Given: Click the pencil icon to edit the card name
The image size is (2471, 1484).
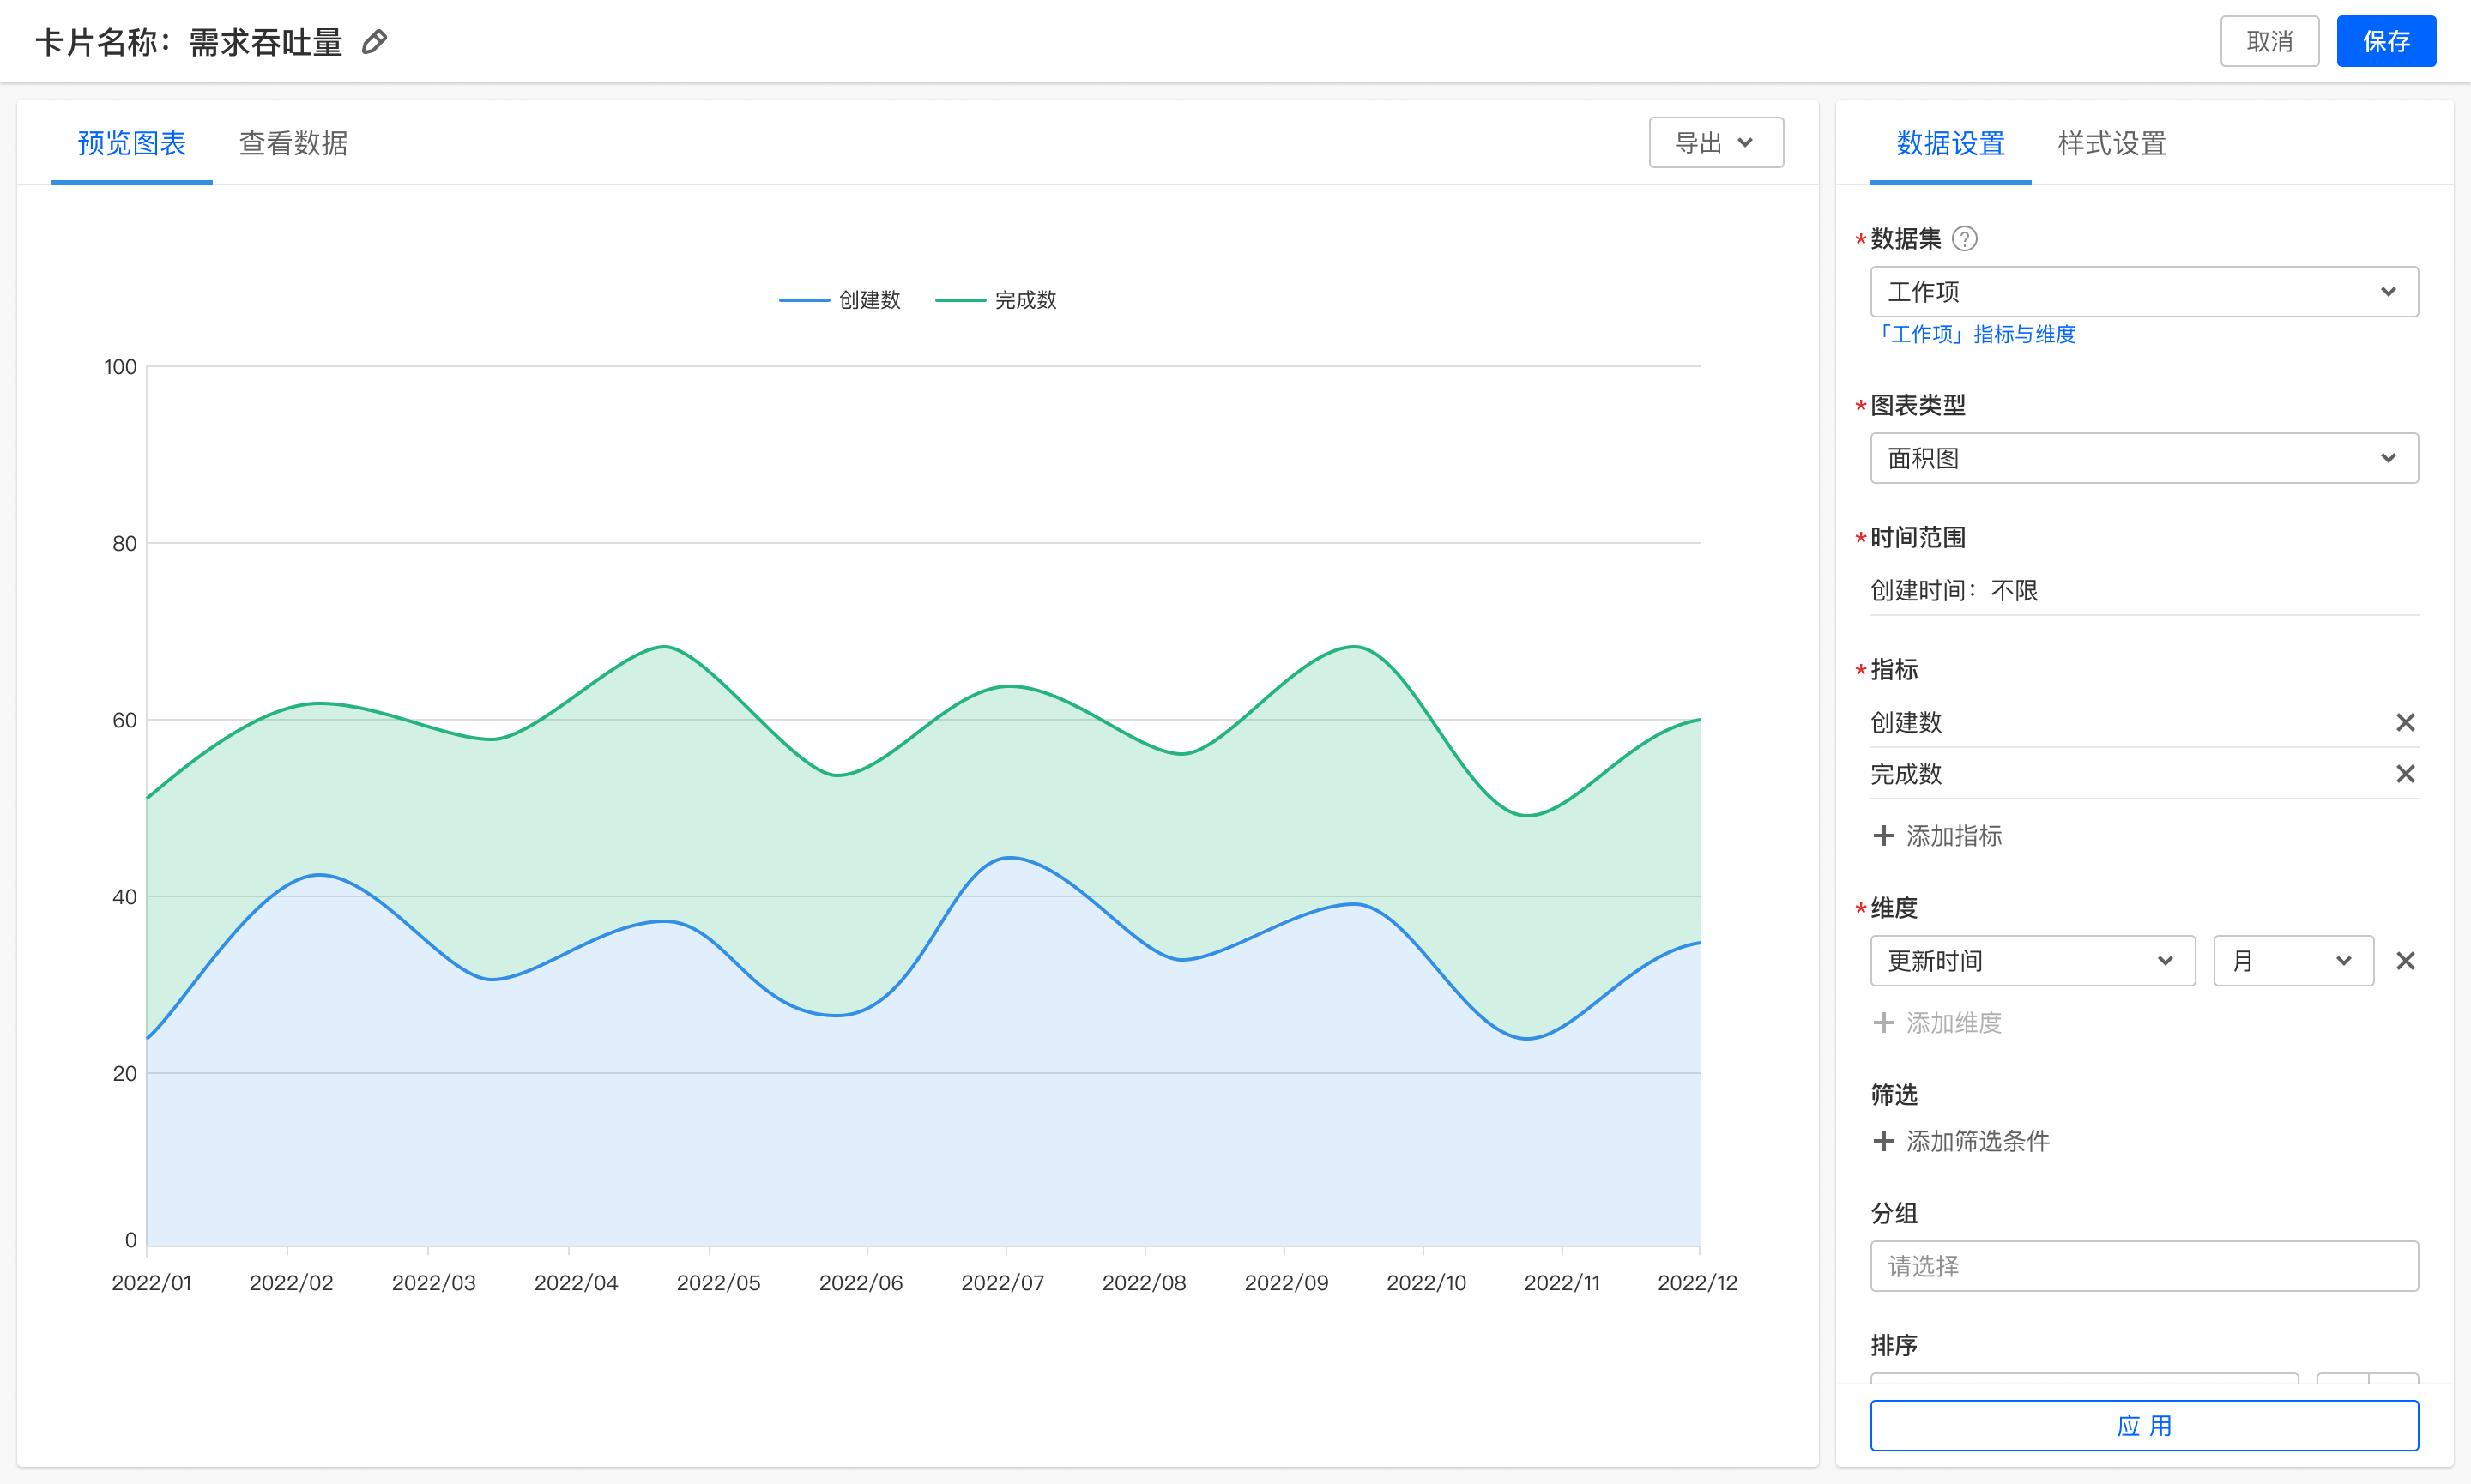Looking at the screenshot, I should pyautogui.click(x=374, y=42).
